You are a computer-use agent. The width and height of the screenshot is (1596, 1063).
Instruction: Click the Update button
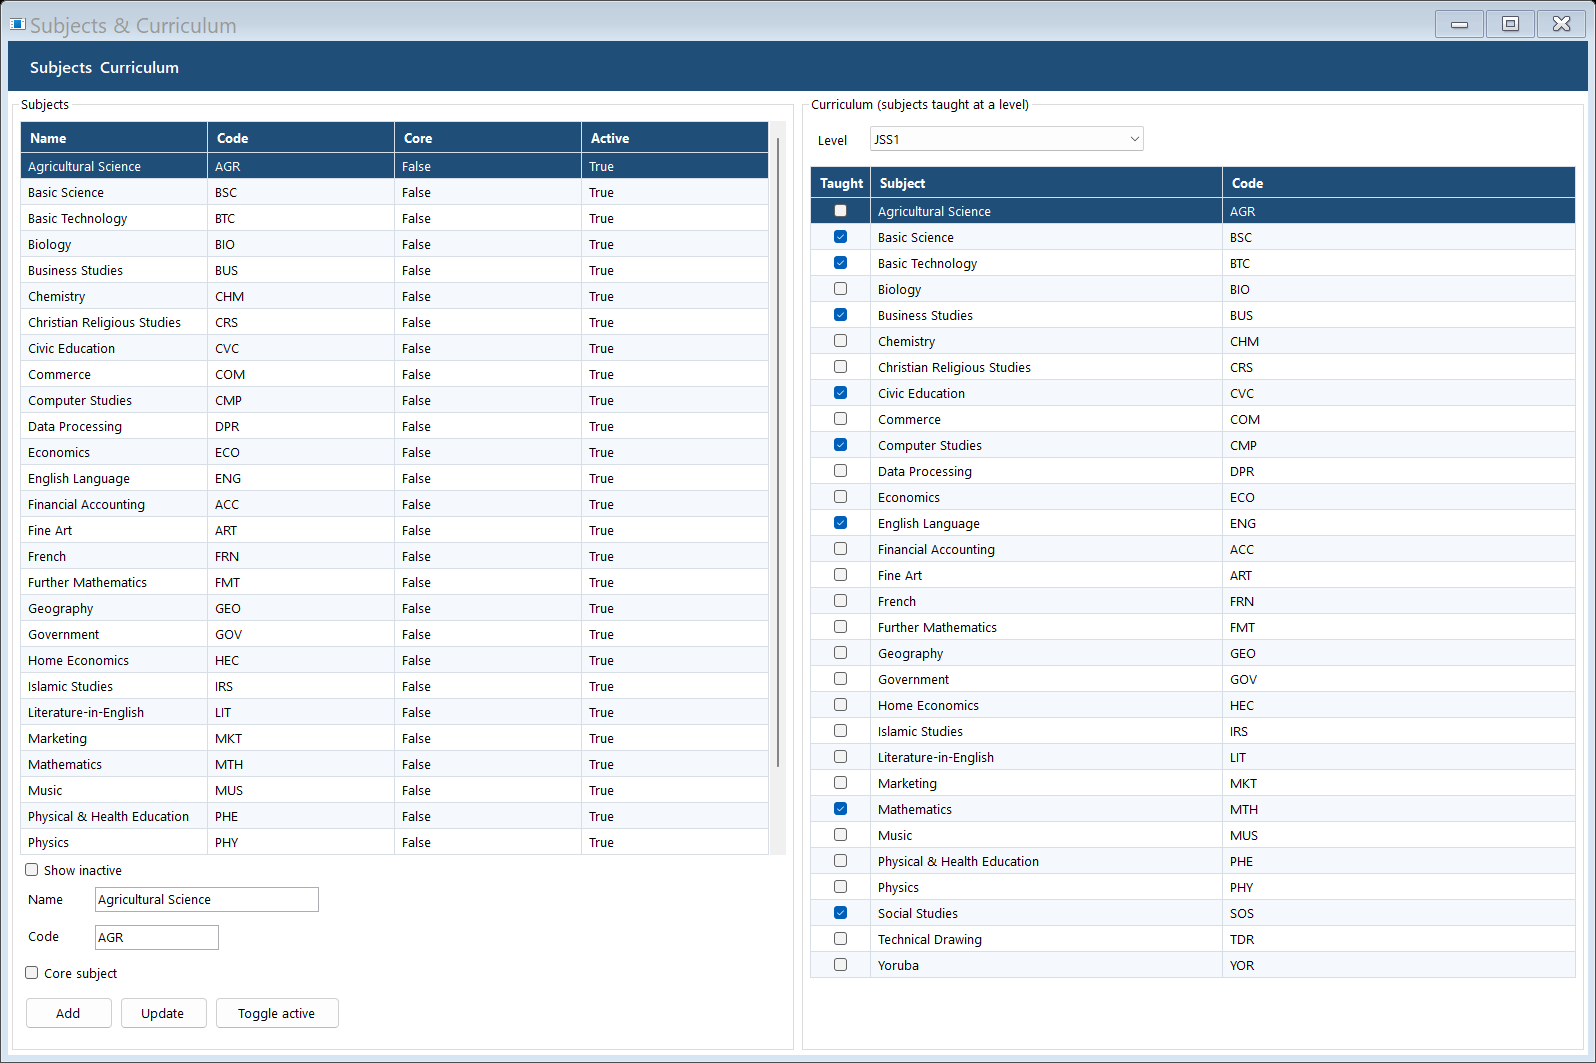(x=163, y=1013)
